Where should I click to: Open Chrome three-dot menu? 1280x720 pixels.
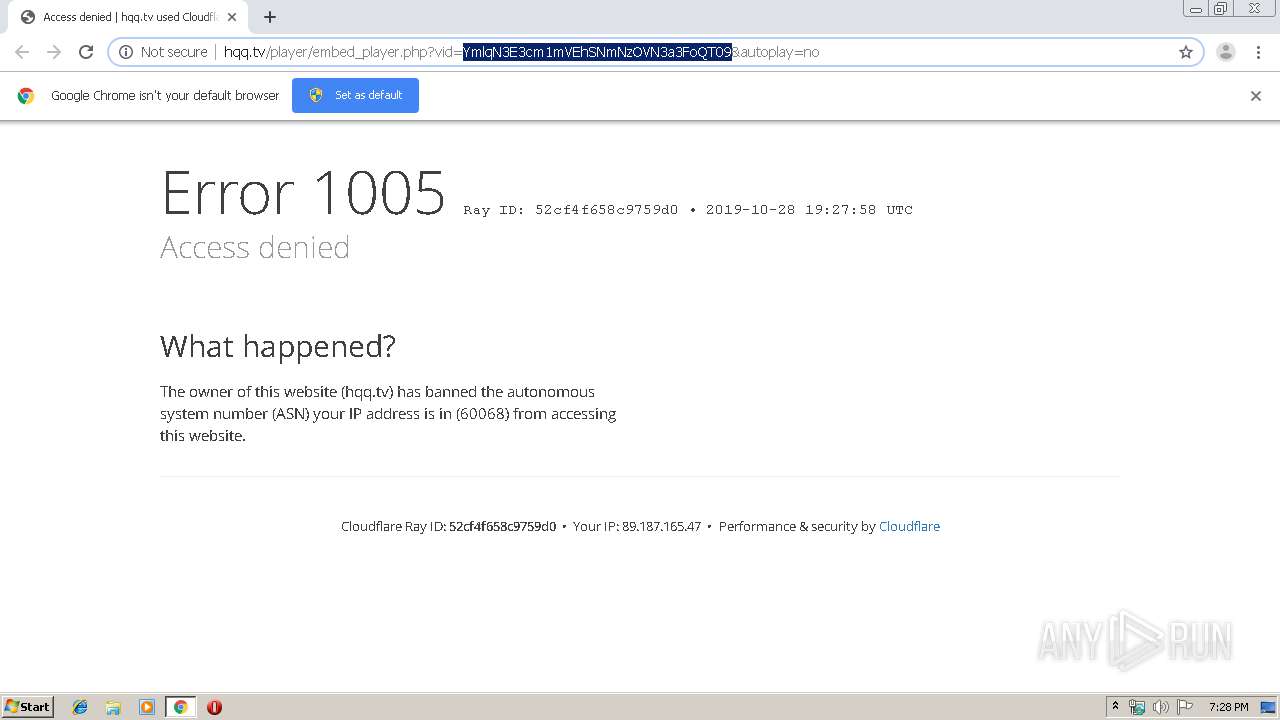(1257, 52)
